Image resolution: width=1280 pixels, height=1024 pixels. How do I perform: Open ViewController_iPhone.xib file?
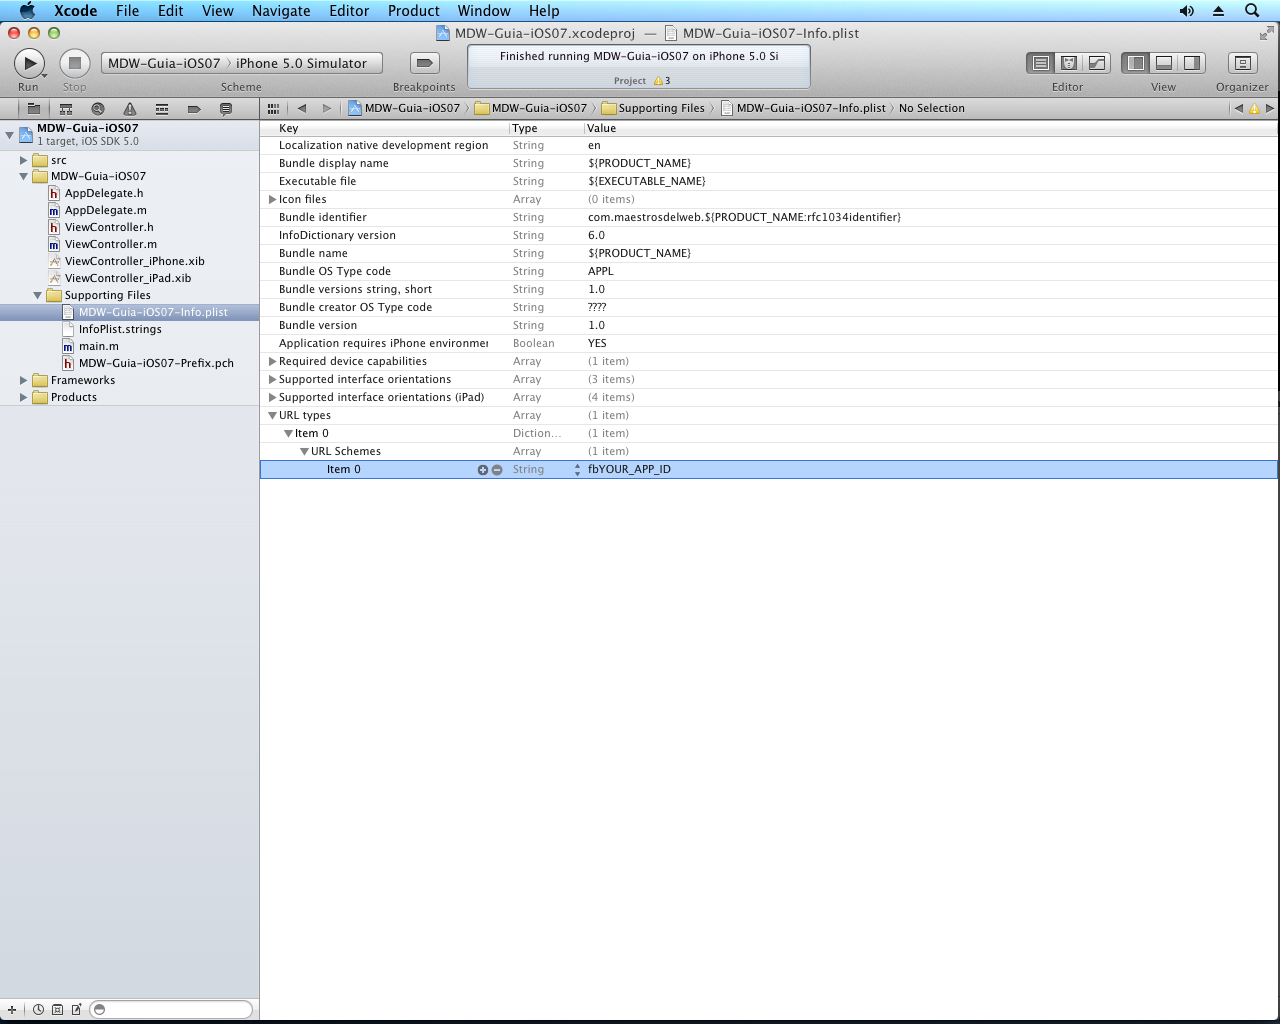134,262
